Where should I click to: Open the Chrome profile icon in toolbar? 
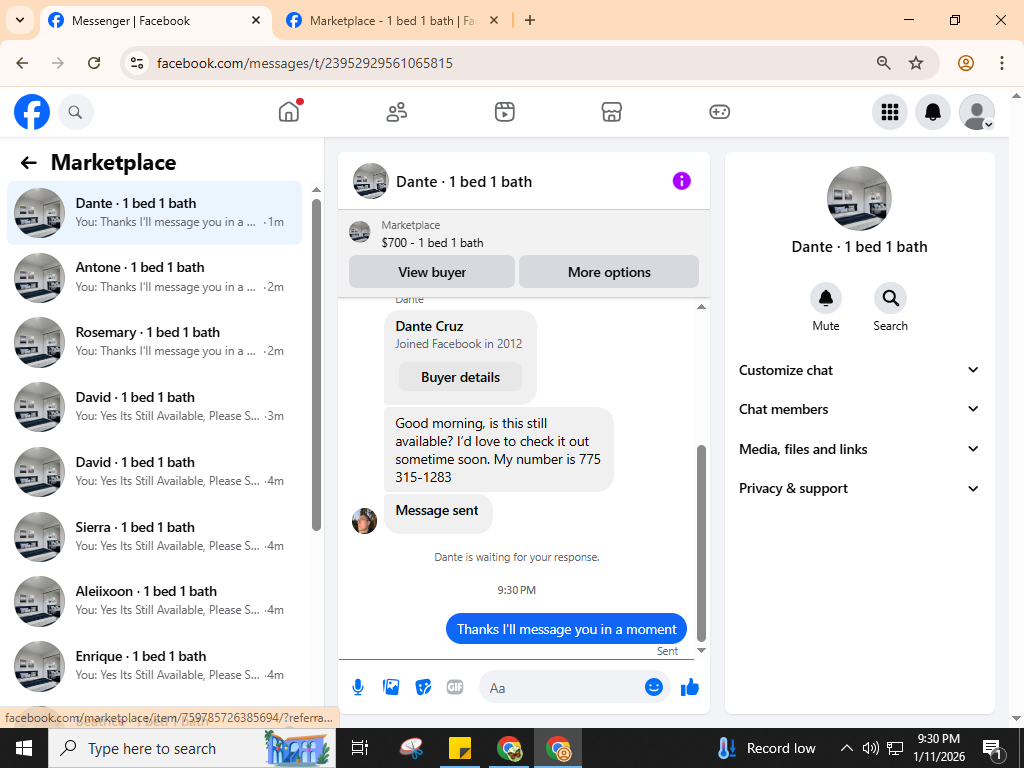point(965,63)
